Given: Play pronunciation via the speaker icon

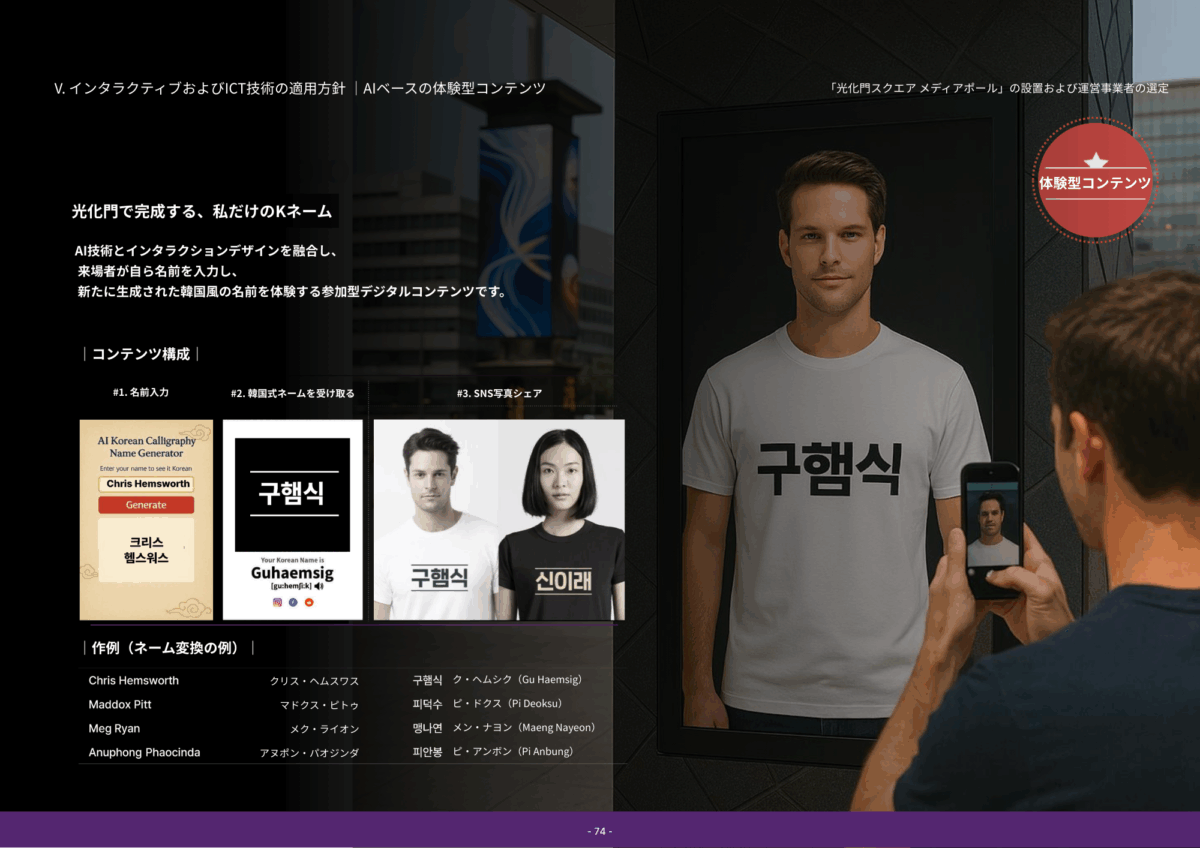Looking at the screenshot, I should click(x=319, y=586).
